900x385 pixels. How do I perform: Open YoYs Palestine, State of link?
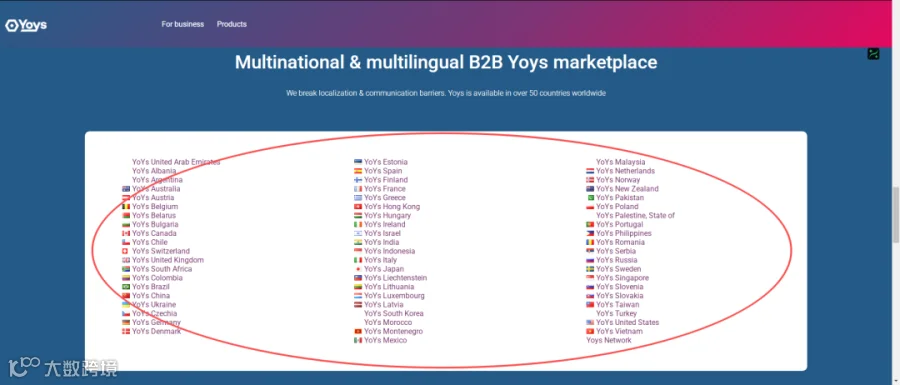(x=635, y=216)
